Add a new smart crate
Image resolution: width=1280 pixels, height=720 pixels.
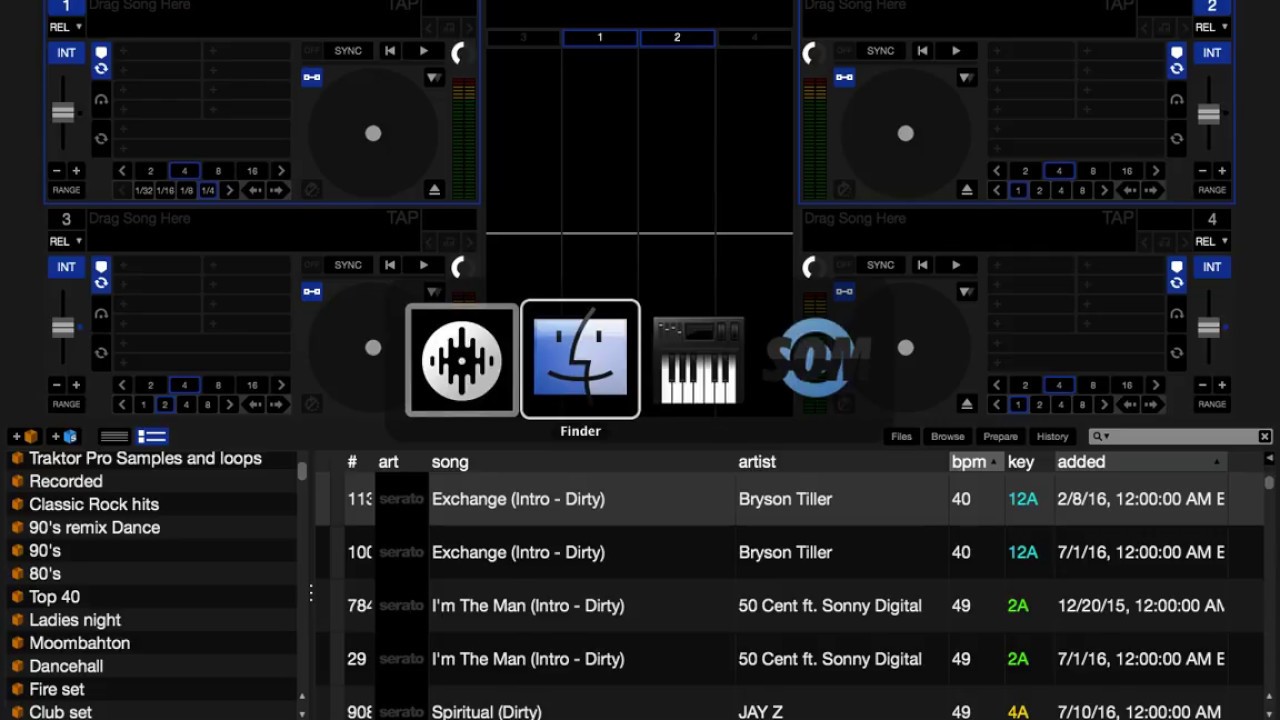pos(63,436)
